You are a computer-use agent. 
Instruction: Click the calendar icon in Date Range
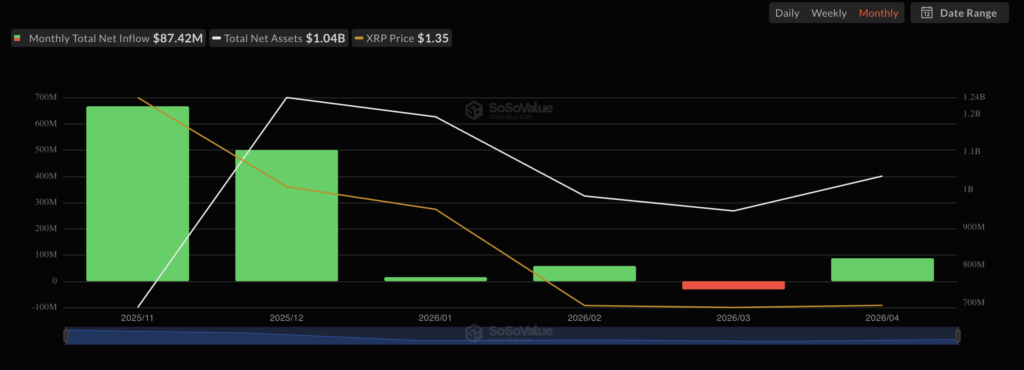pyautogui.click(x=926, y=12)
